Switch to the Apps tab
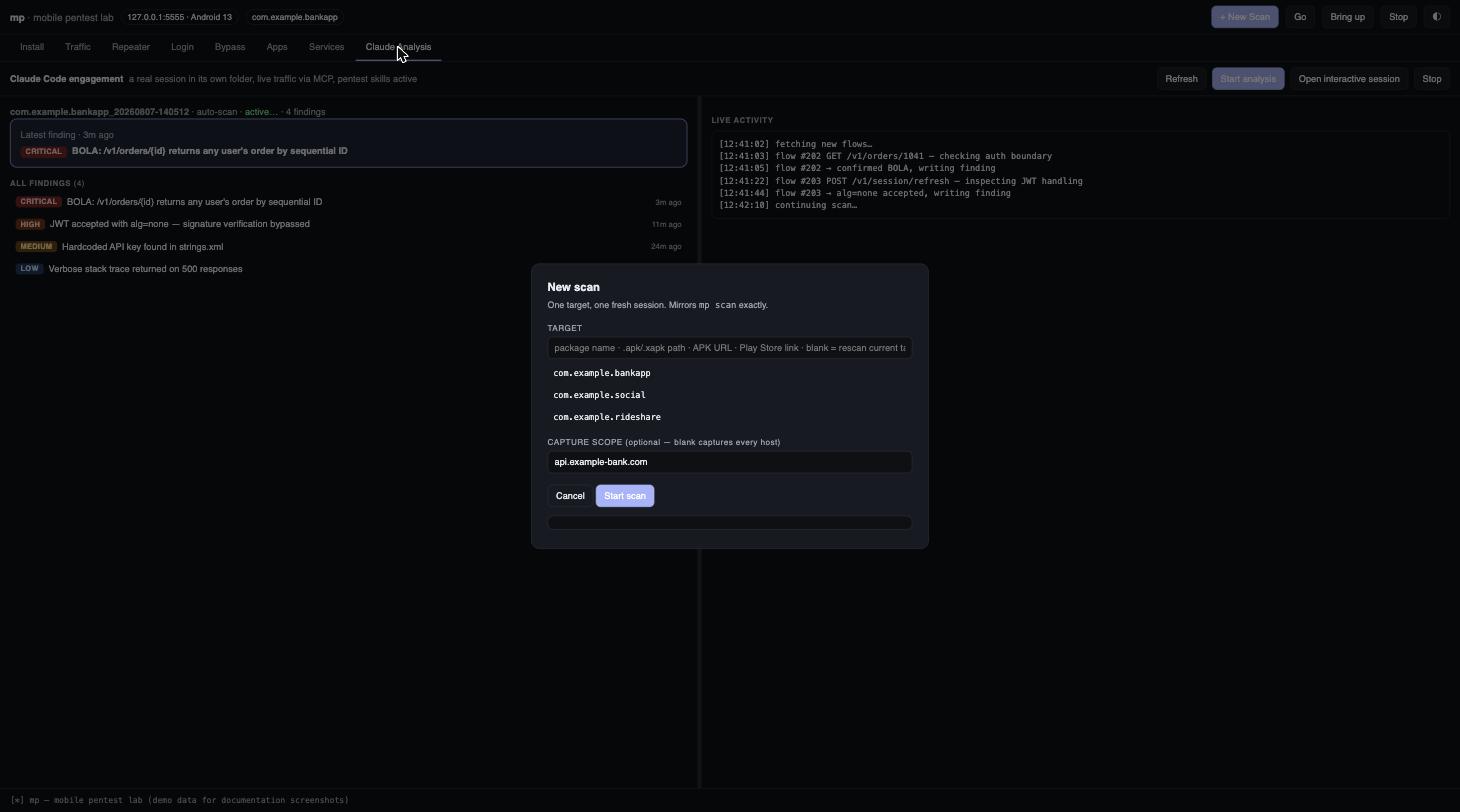Image resolution: width=1460 pixels, height=812 pixels. point(277,47)
